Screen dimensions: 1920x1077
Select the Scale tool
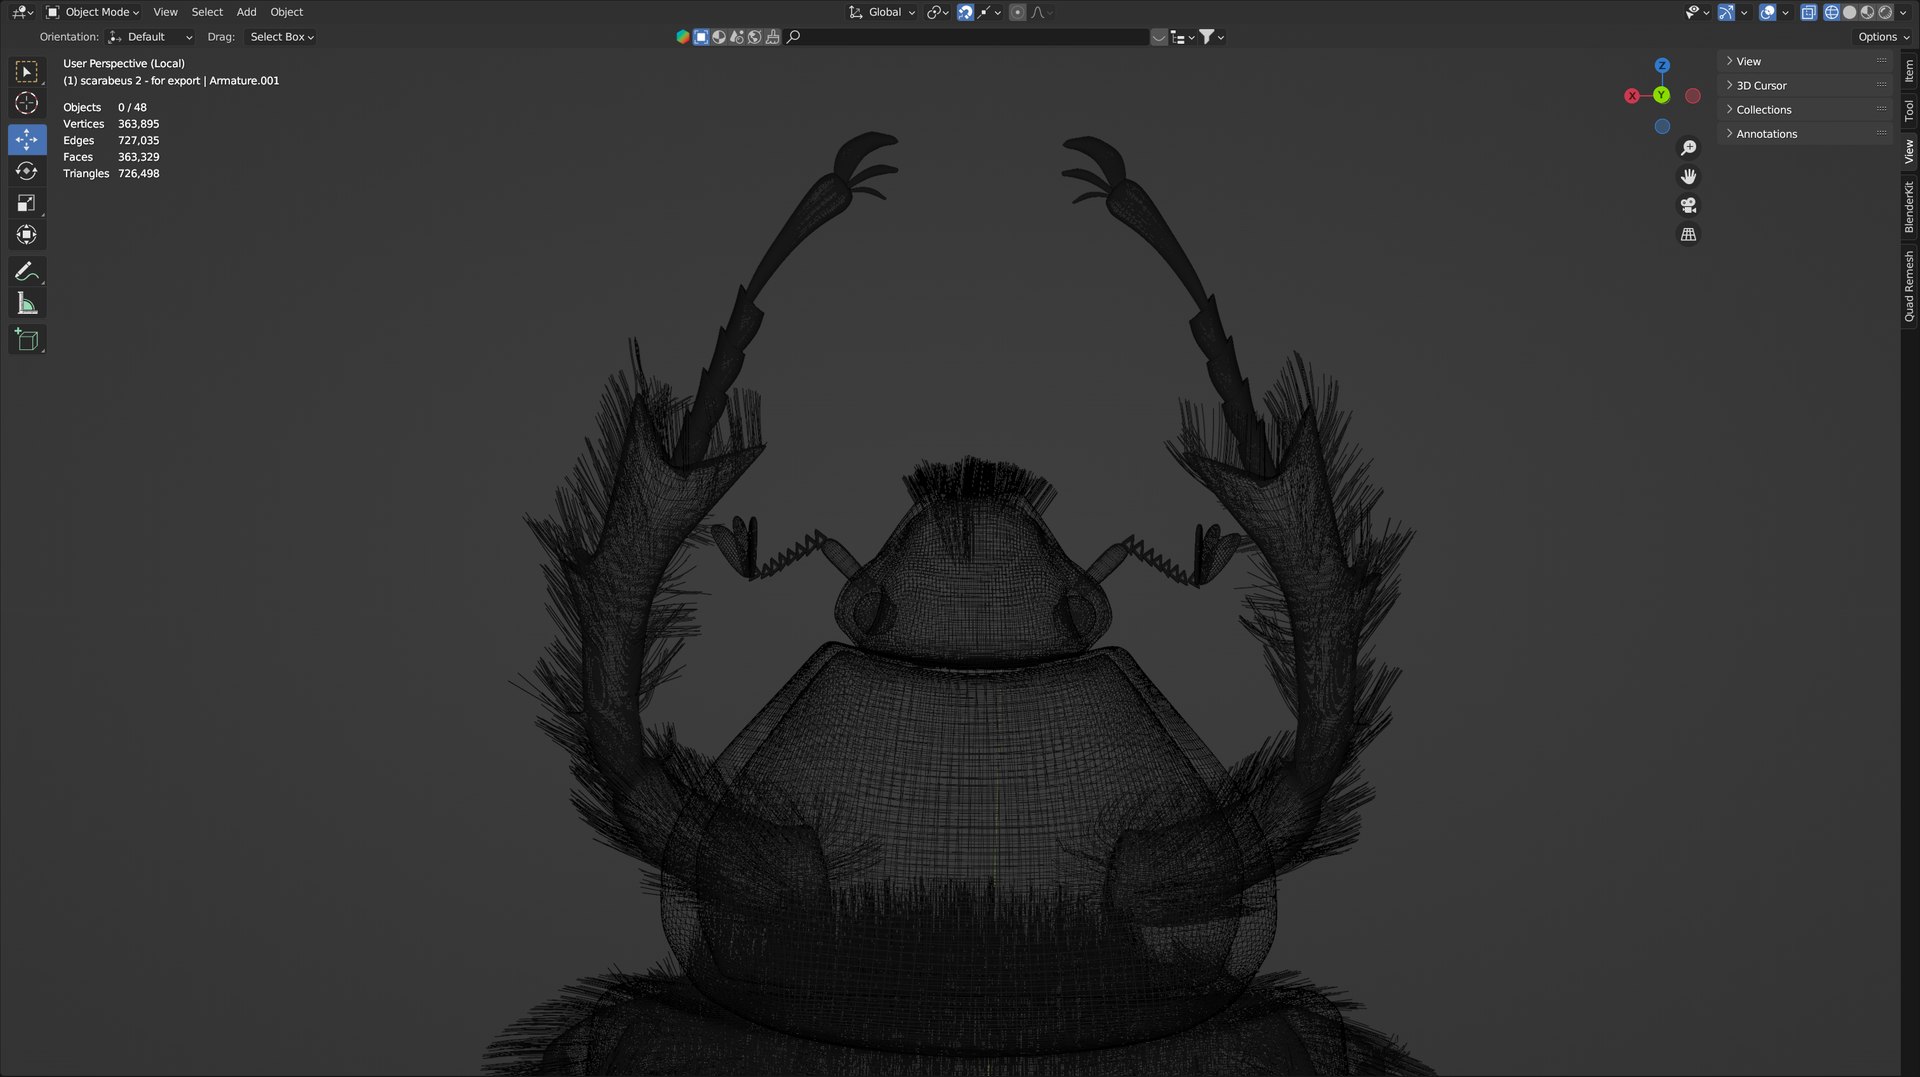[27, 203]
